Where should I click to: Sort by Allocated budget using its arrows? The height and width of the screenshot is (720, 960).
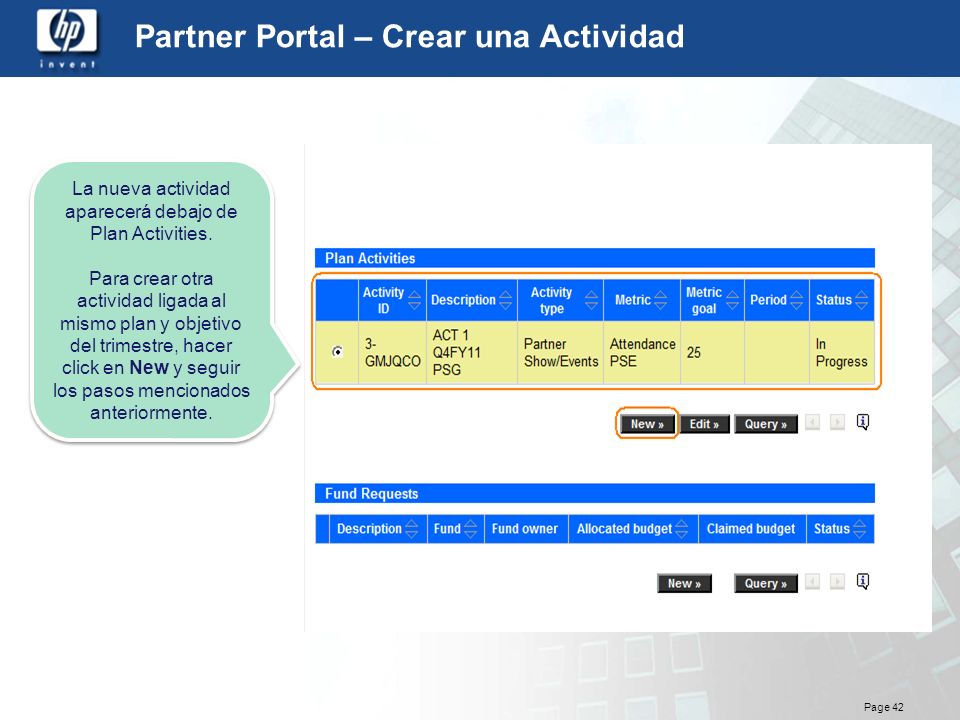click(681, 529)
